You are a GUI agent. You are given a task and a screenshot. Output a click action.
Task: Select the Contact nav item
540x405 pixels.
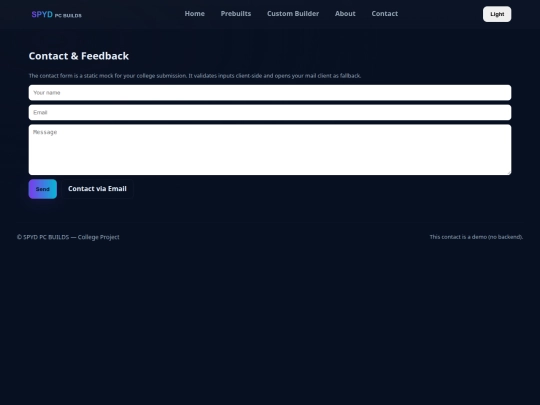[x=385, y=14]
